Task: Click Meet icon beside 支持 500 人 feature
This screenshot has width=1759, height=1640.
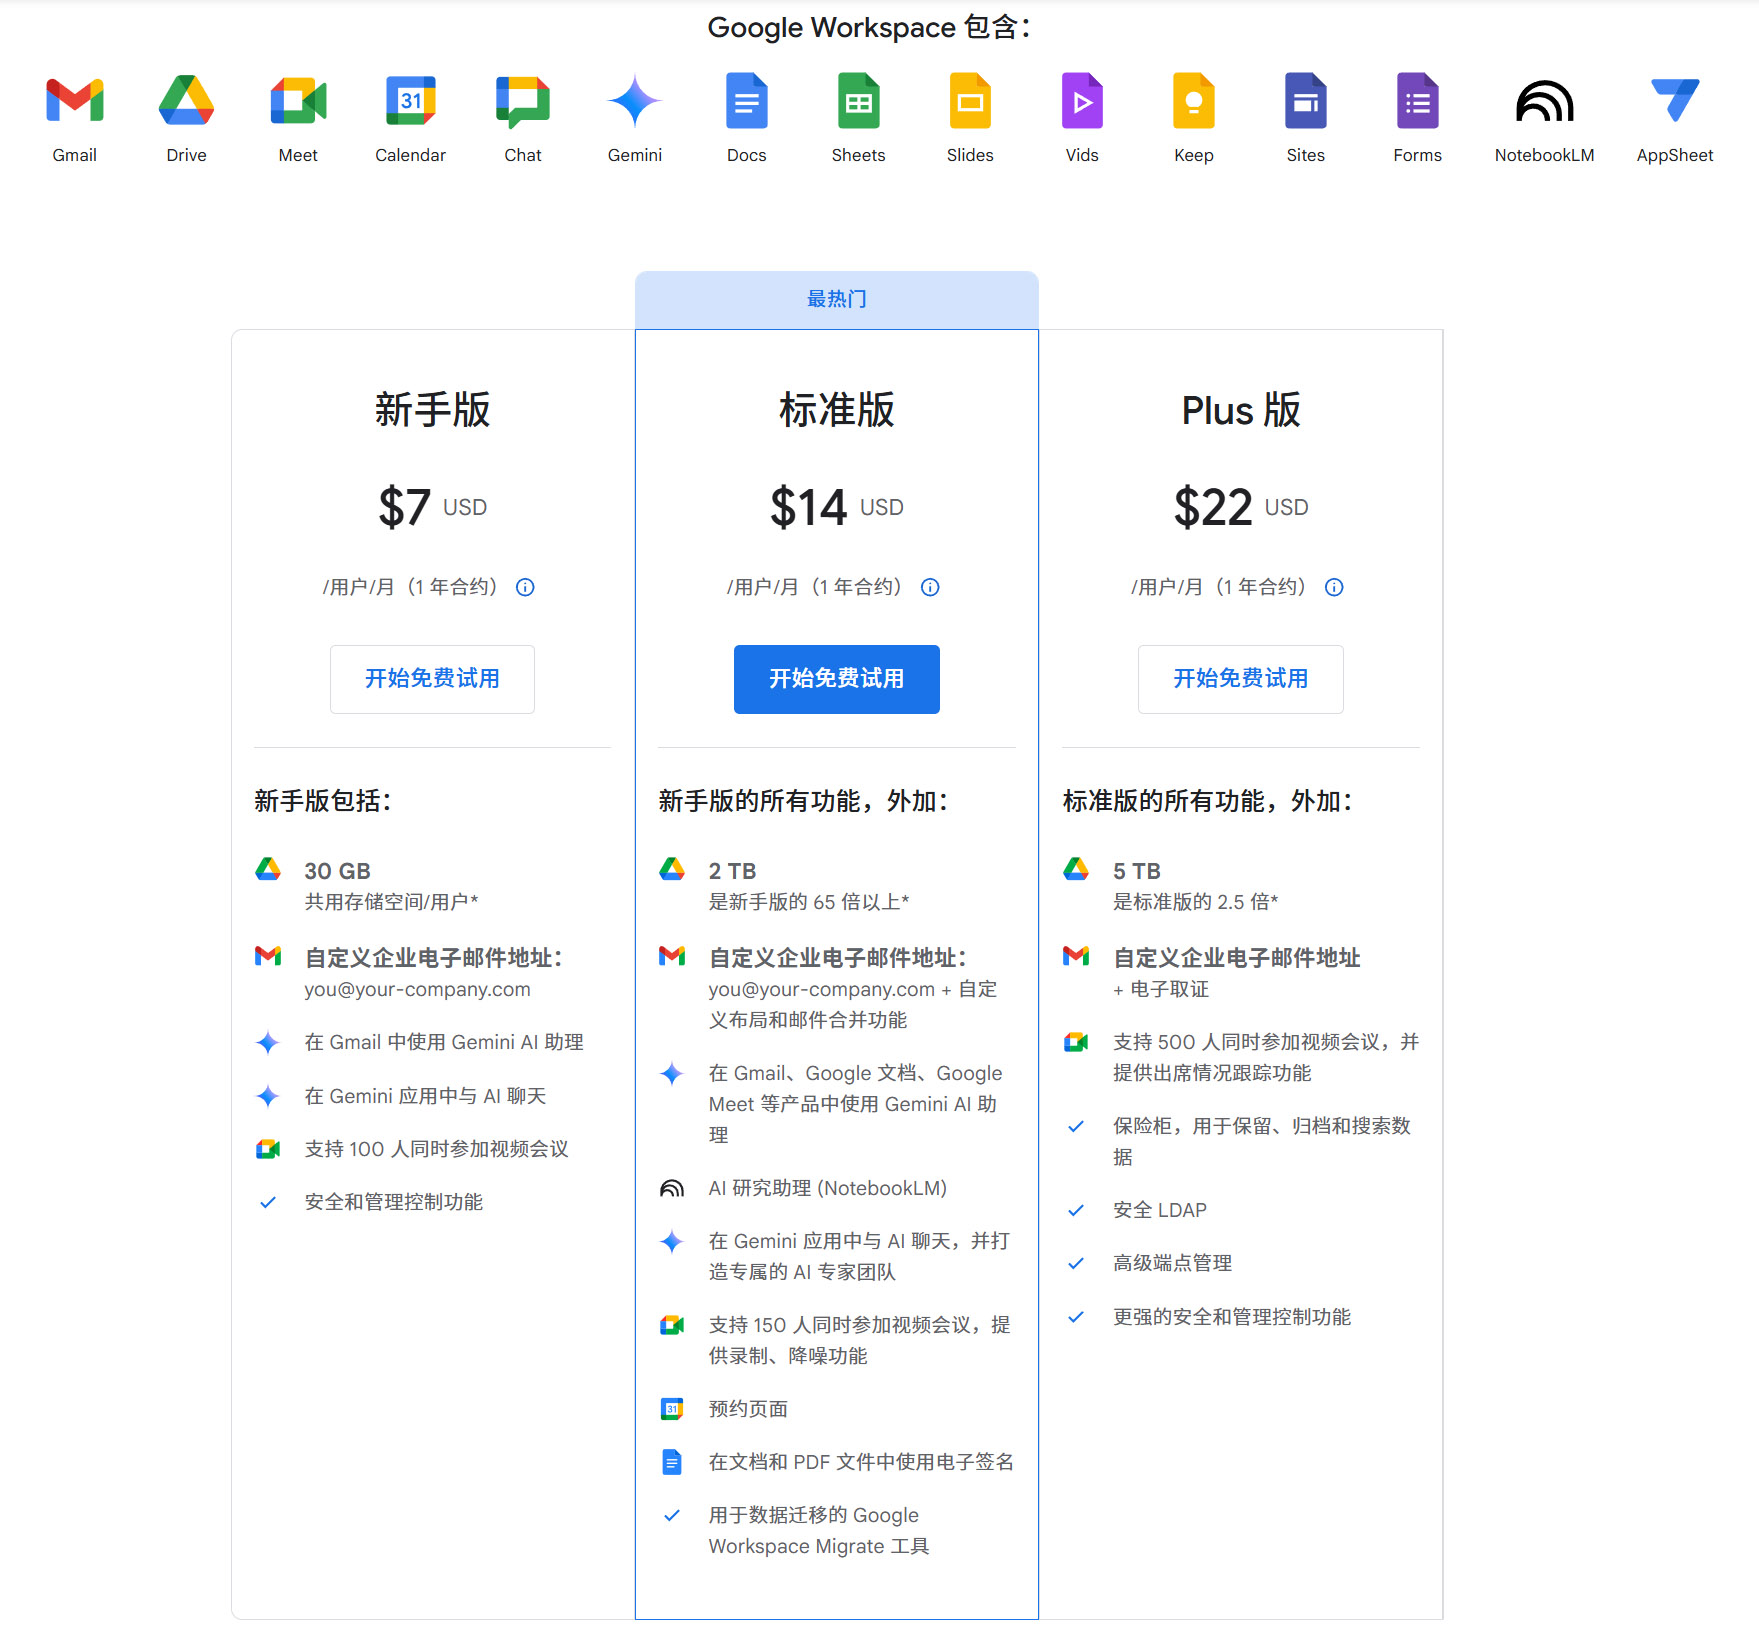Action: click(x=1076, y=1042)
